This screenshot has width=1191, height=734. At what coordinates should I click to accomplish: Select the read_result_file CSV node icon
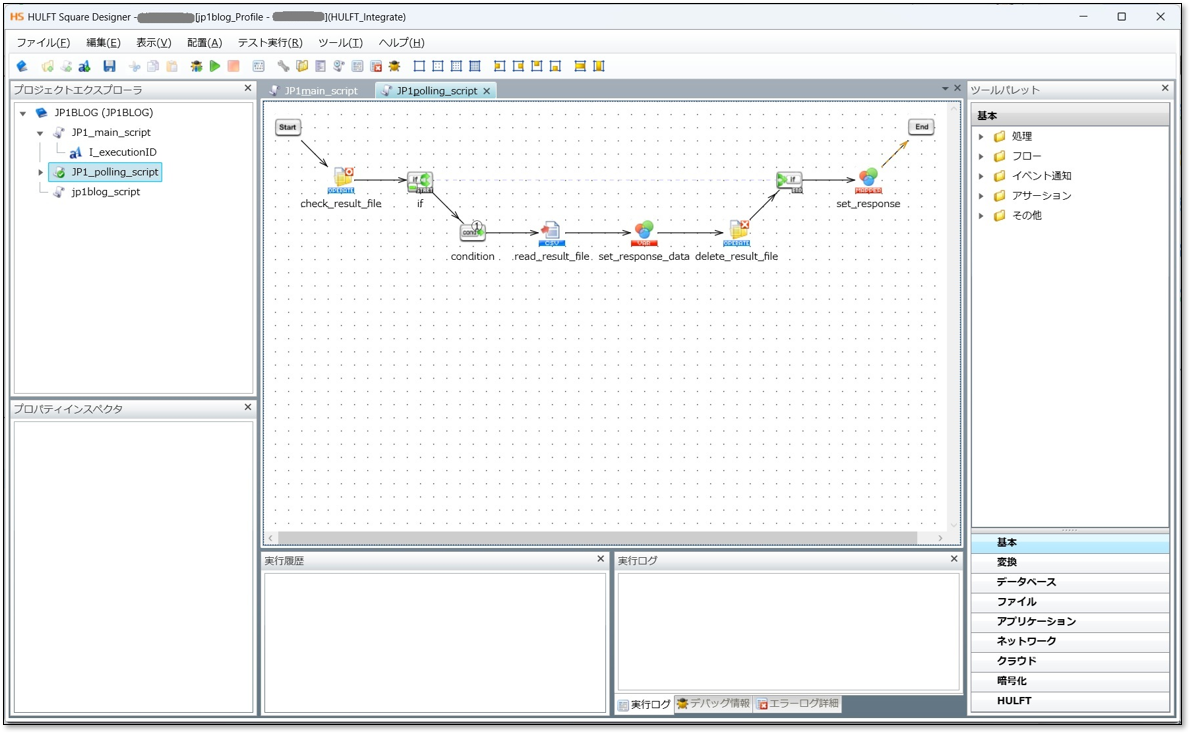tap(551, 233)
